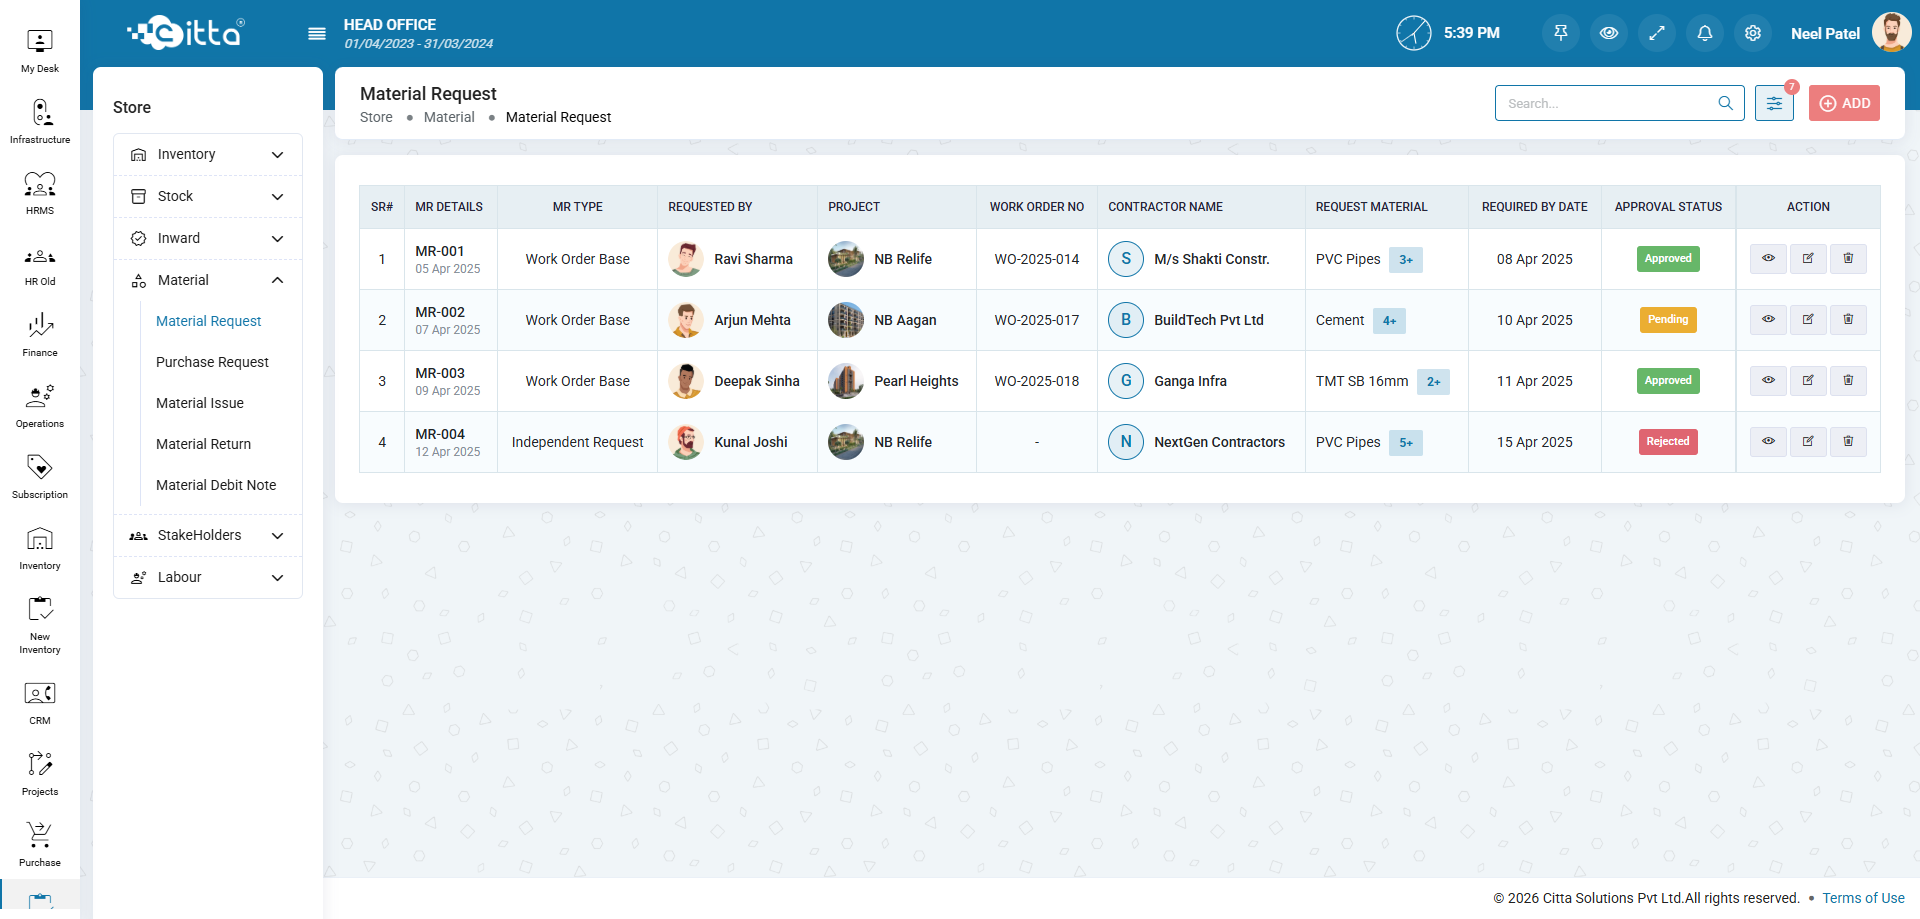
Task: Toggle fullscreen with the expand arrows icon
Action: 1657,33
